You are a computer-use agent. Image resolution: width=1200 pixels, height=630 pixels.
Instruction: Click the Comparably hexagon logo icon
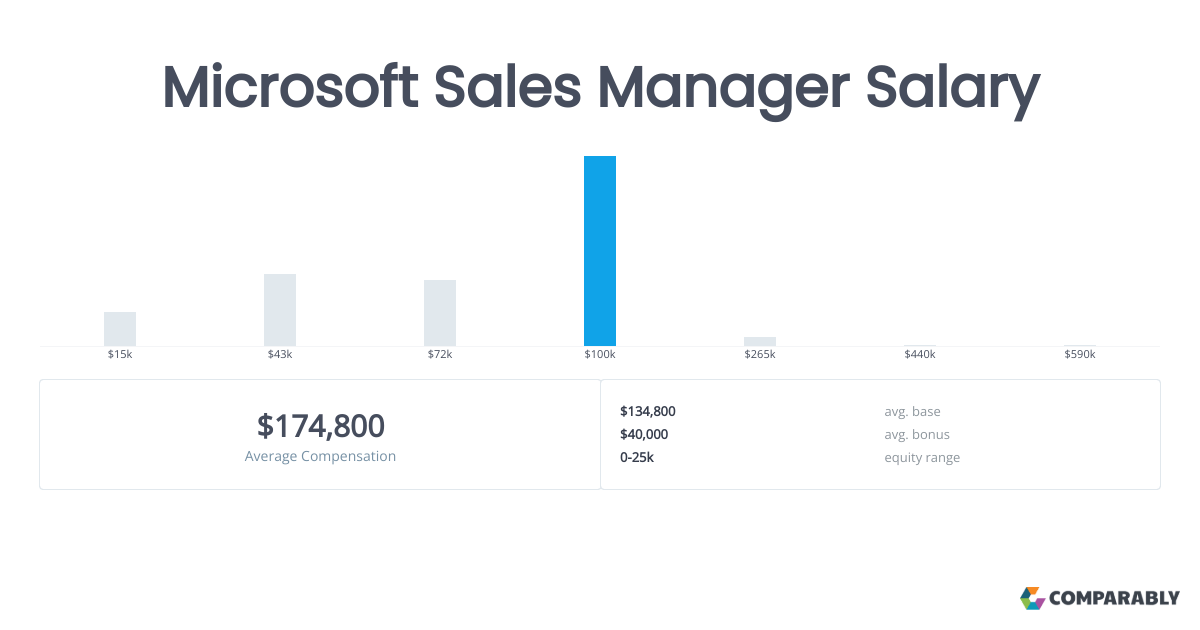pos(1032,598)
